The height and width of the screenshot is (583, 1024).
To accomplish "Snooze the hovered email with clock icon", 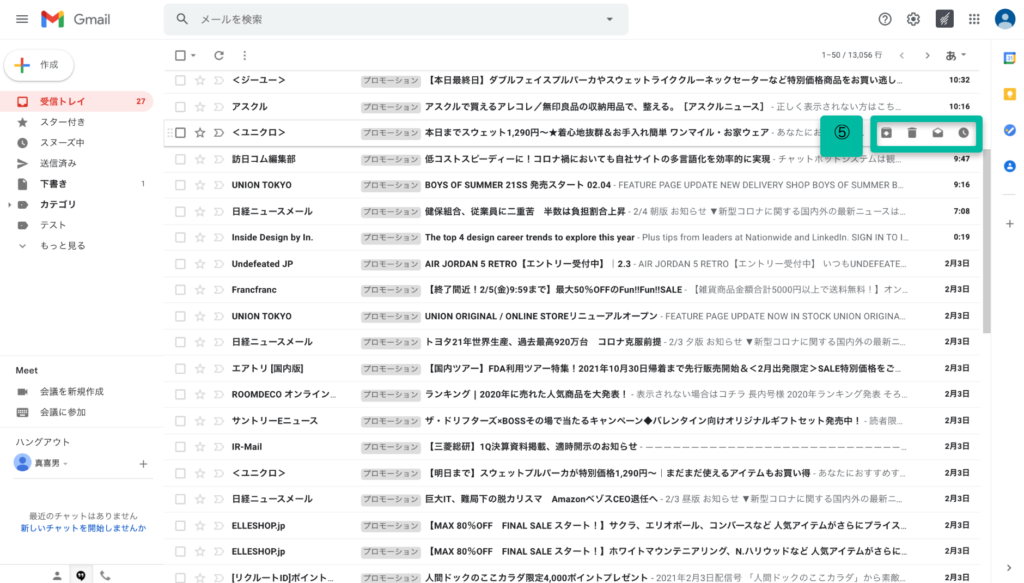I will (x=963, y=132).
